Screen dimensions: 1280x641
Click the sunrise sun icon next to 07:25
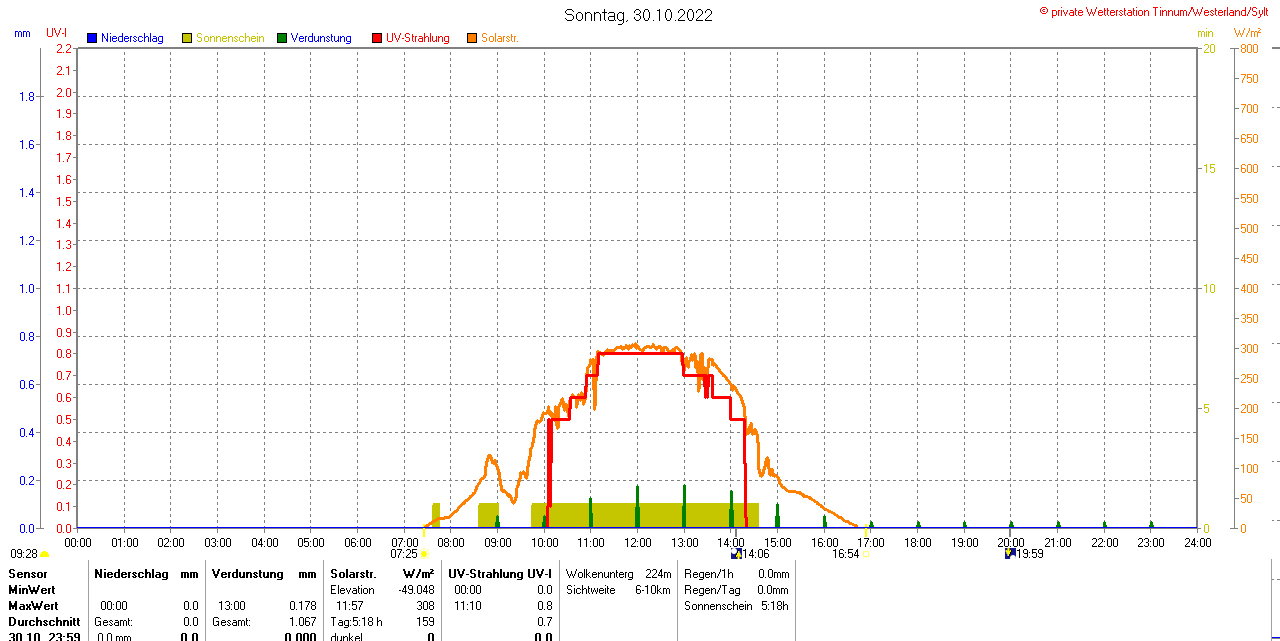(x=424, y=554)
